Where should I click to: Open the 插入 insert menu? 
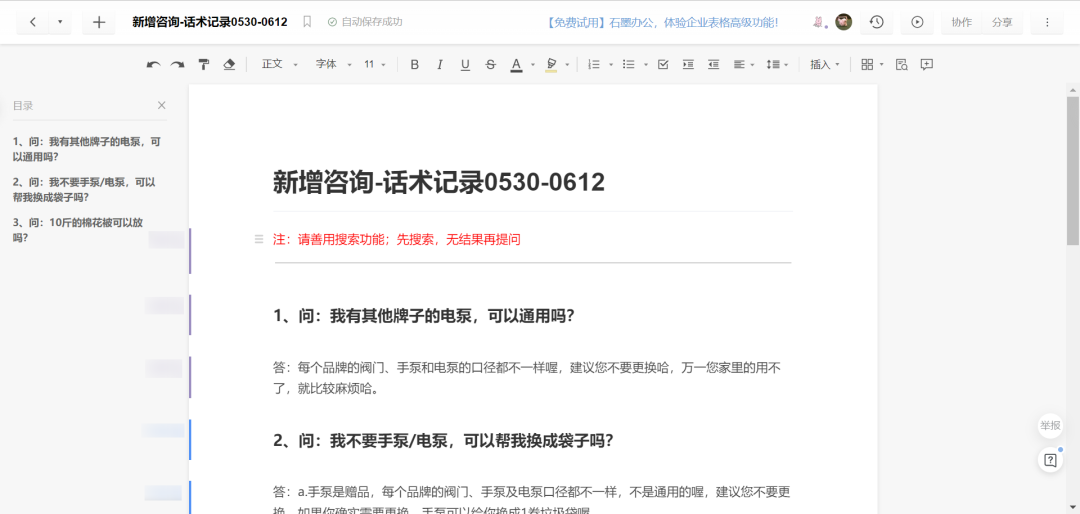click(825, 65)
